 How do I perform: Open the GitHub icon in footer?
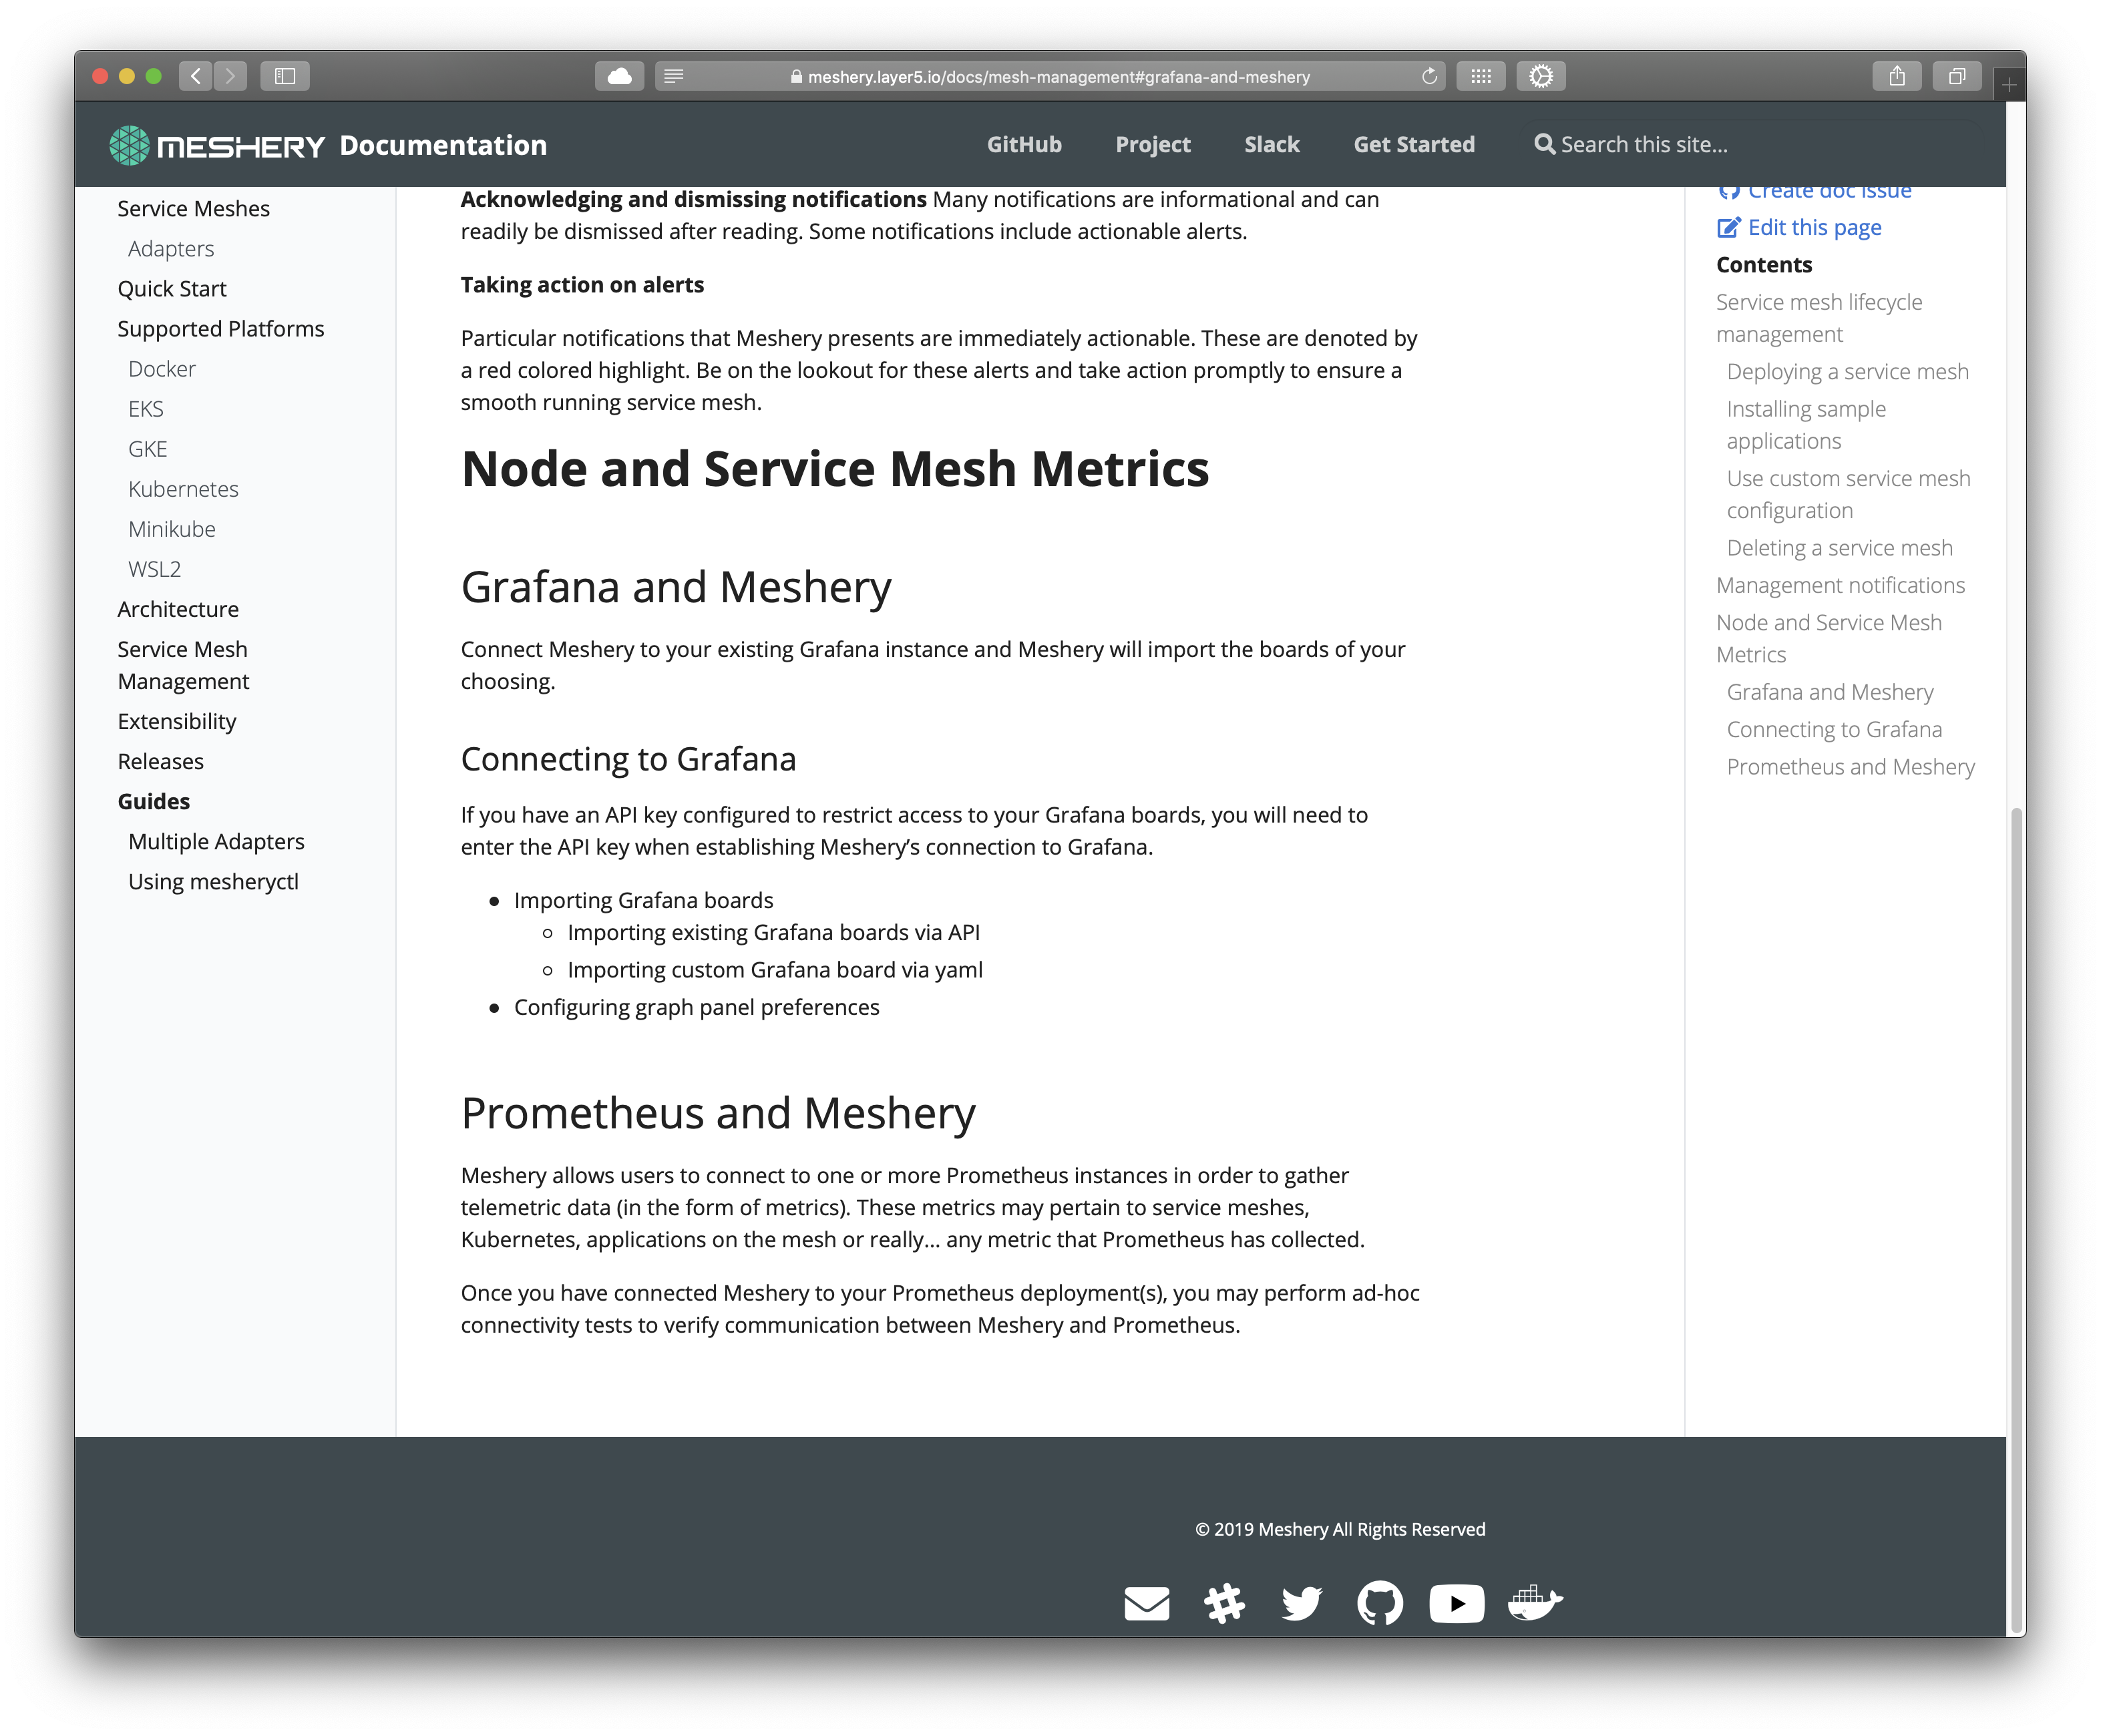[1380, 1603]
